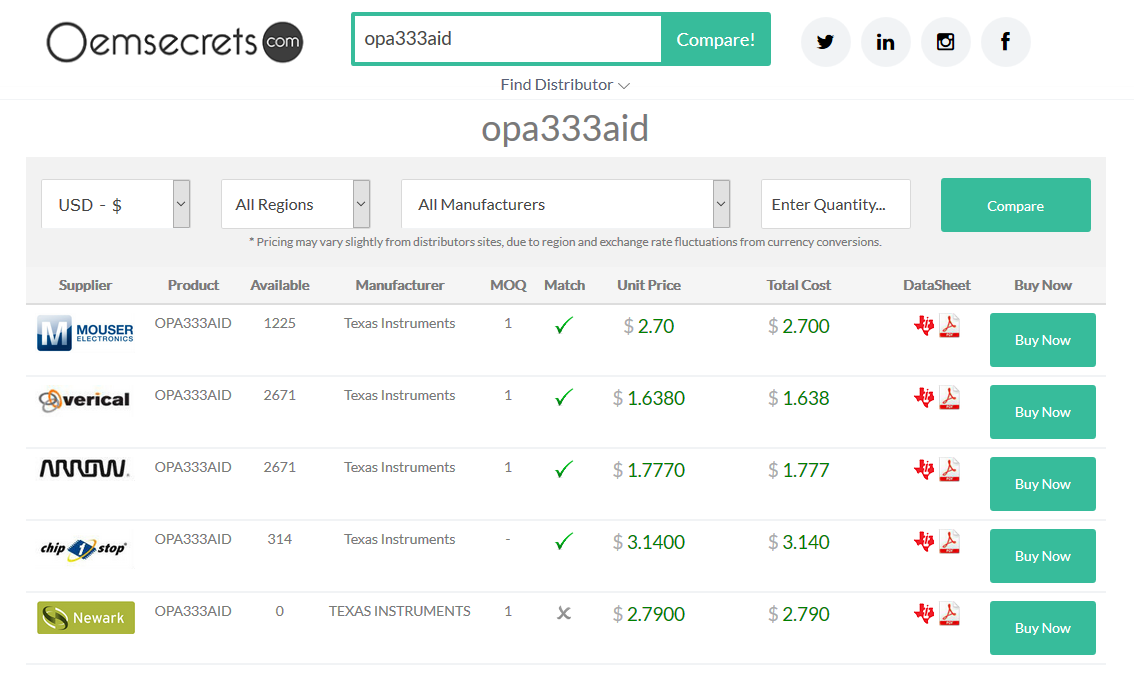
Task: Click Mouser available quantity 1225
Action: (280, 323)
